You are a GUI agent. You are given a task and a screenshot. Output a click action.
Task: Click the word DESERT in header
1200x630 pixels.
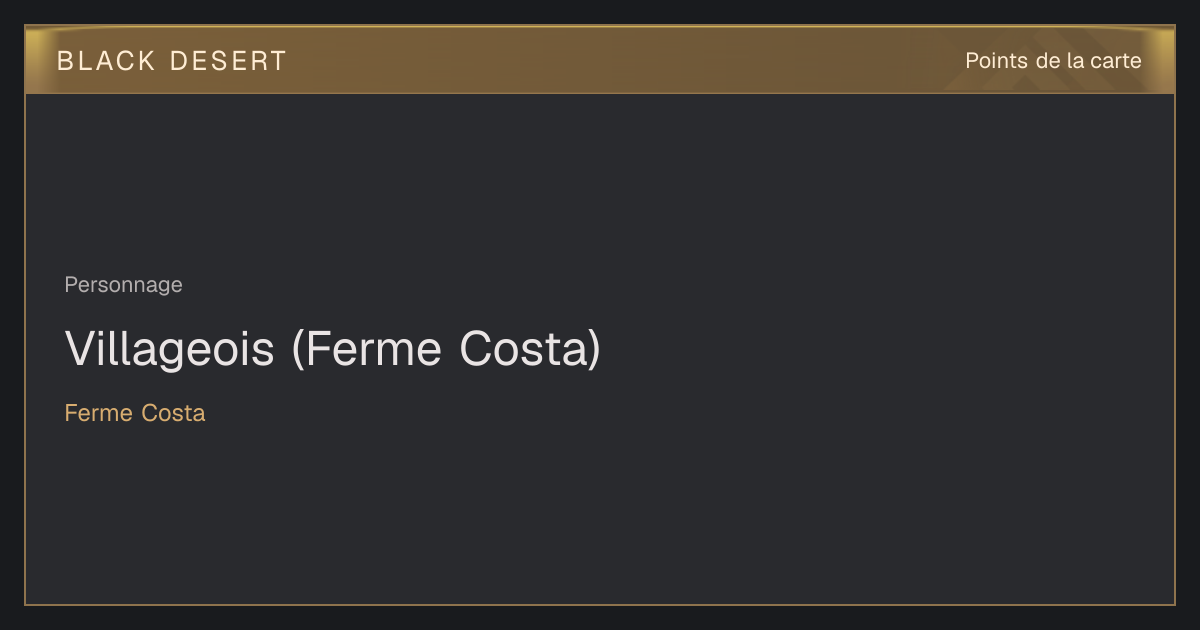[x=228, y=61]
